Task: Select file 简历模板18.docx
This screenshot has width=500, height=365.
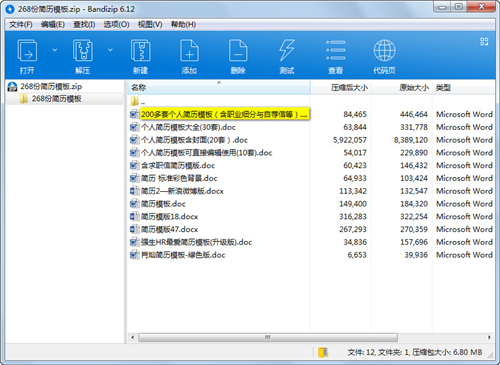Action: tap(169, 217)
